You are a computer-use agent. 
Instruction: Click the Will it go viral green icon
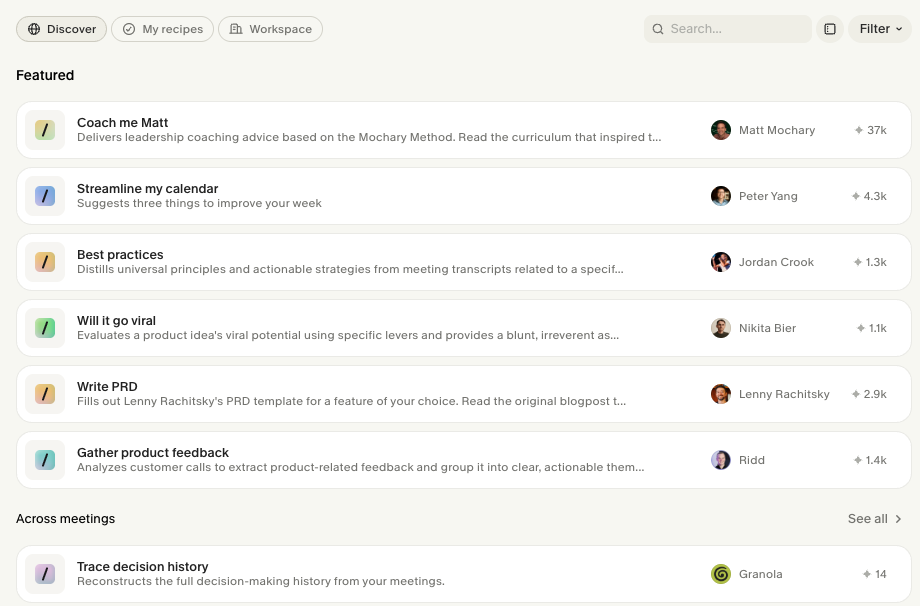coord(45,328)
